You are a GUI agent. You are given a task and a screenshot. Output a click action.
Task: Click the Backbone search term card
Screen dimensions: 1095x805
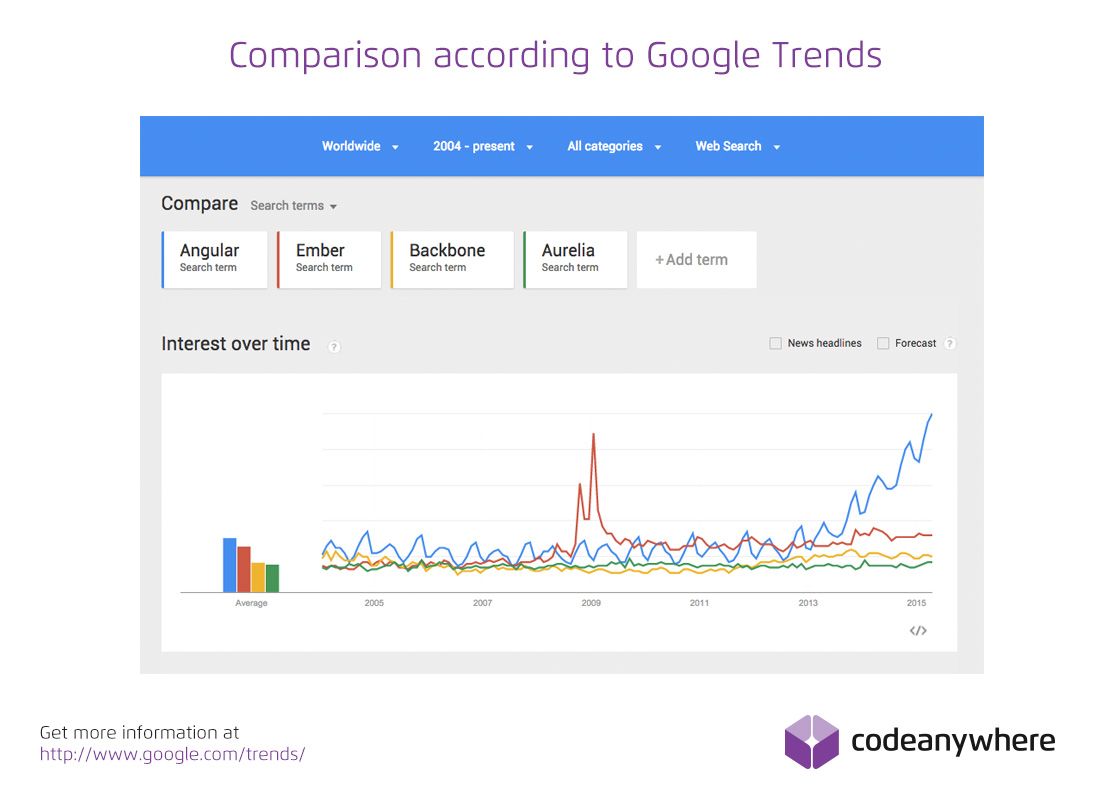click(x=452, y=259)
